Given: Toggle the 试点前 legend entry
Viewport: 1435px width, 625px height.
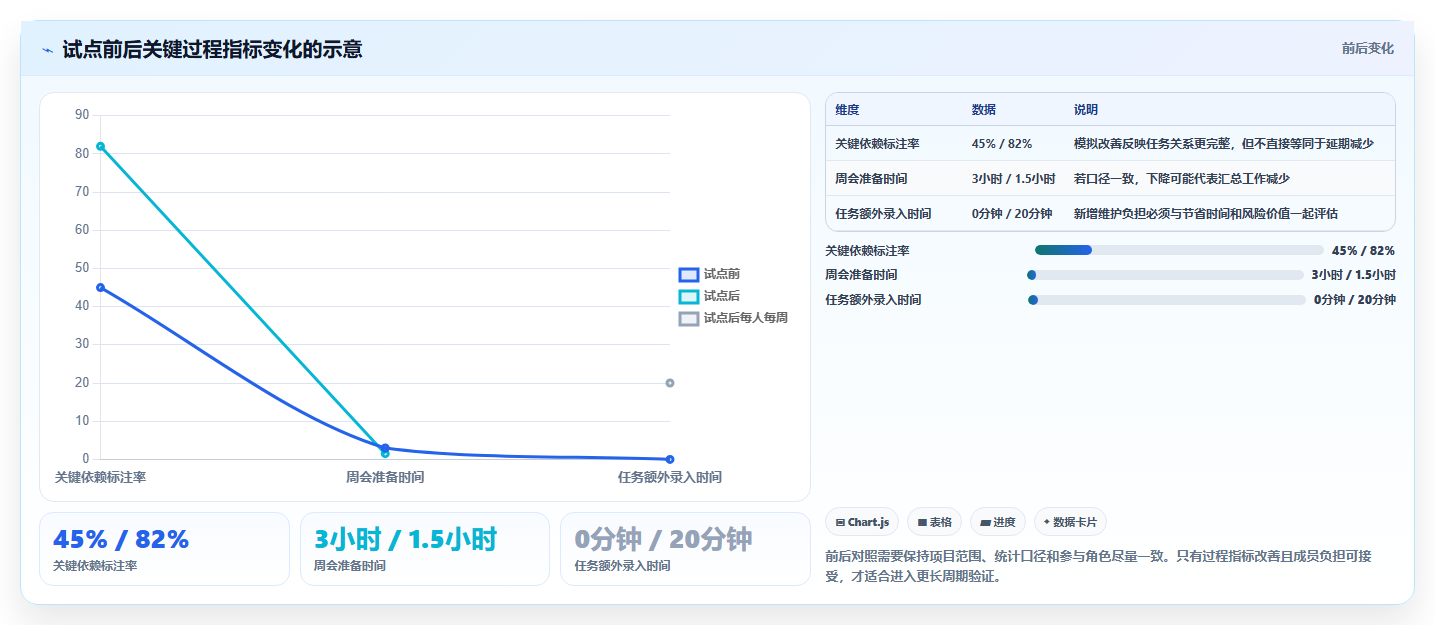Looking at the screenshot, I should point(709,274).
